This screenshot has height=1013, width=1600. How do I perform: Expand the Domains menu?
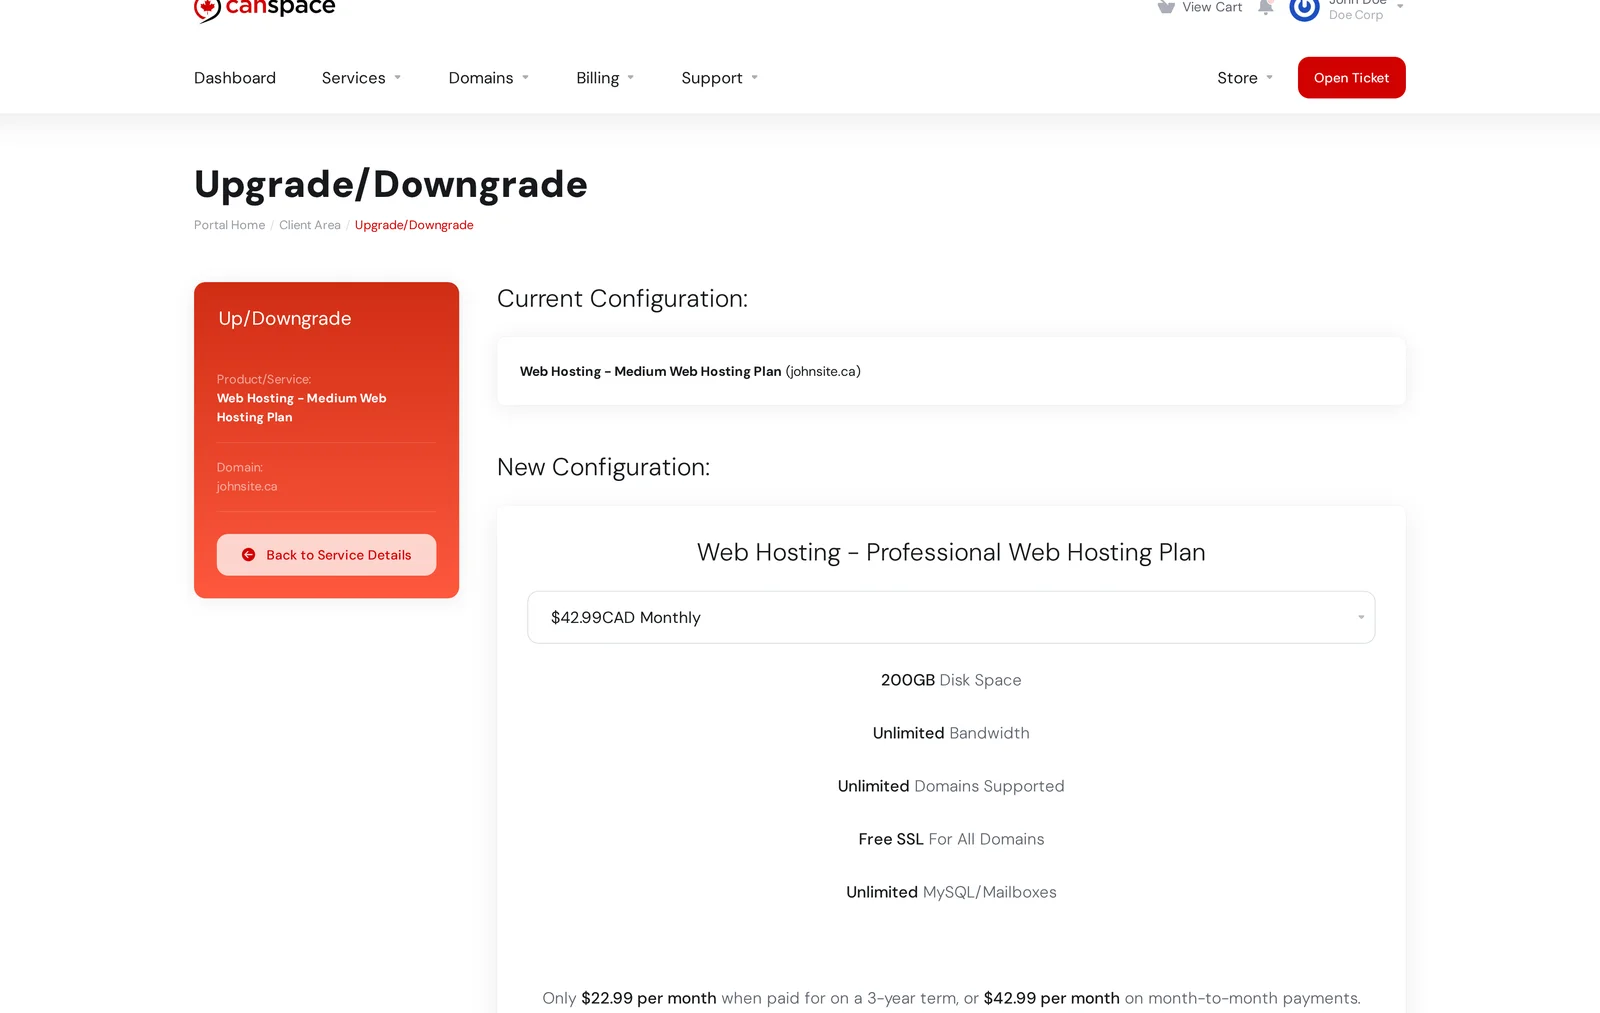[x=489, y=78]
